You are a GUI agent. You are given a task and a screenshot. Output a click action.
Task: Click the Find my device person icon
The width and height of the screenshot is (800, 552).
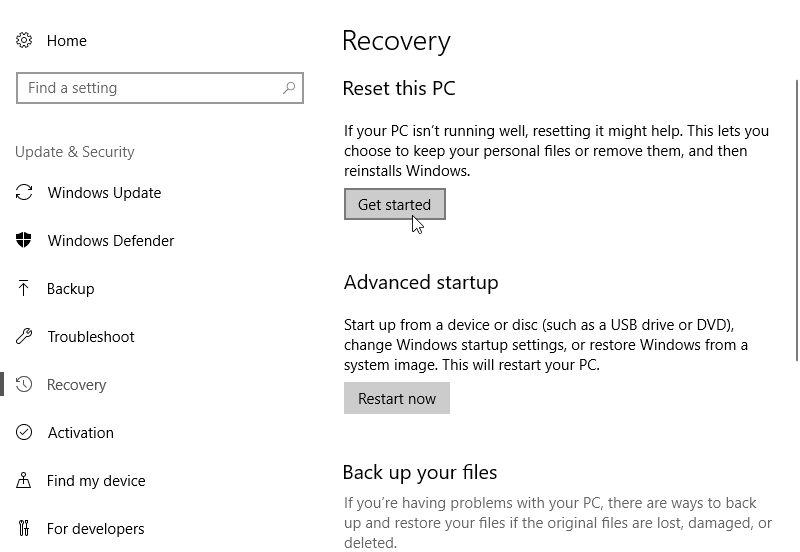tap(24, 481)
